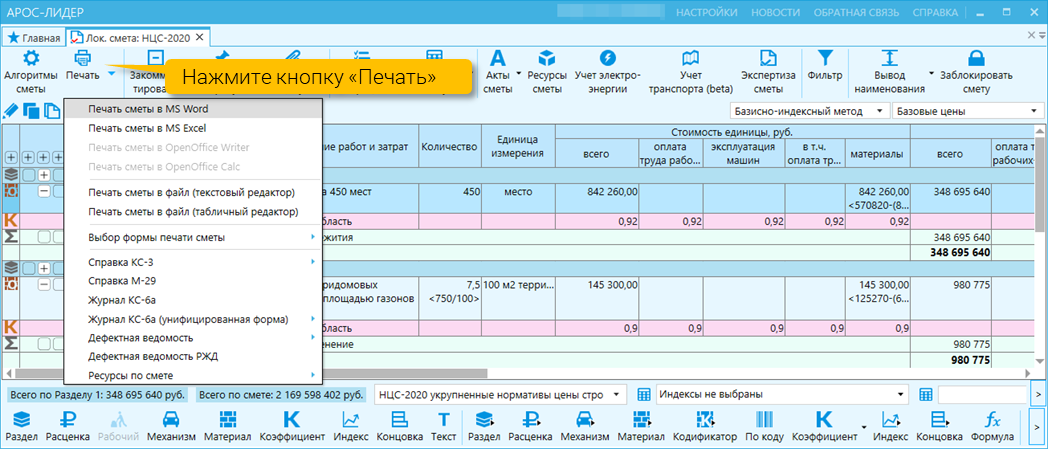Viewport: 1048px width, 449px height.
Task: Click Концовка icon next to Формула
Action: (x=940, y=420)
